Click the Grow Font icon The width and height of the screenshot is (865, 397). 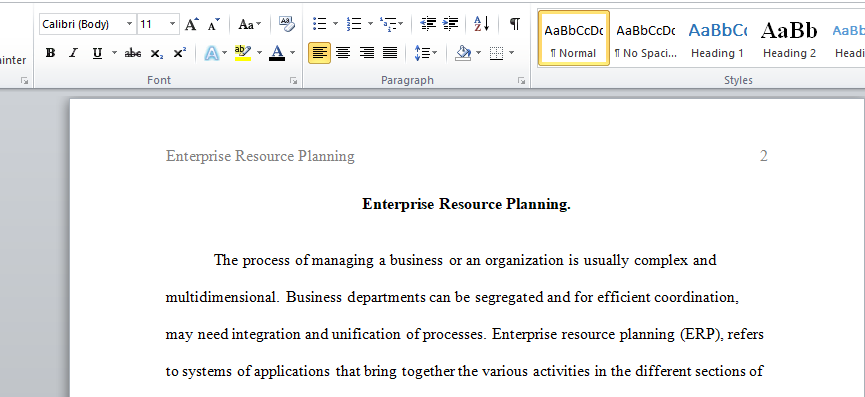191,24
